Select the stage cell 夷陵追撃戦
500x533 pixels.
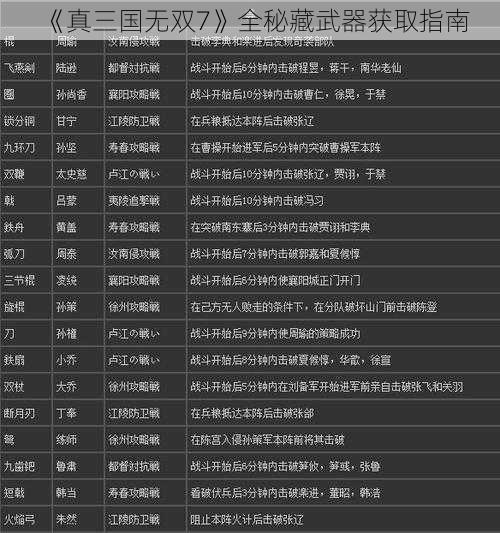pyautogui.click(x=134, y=201)
